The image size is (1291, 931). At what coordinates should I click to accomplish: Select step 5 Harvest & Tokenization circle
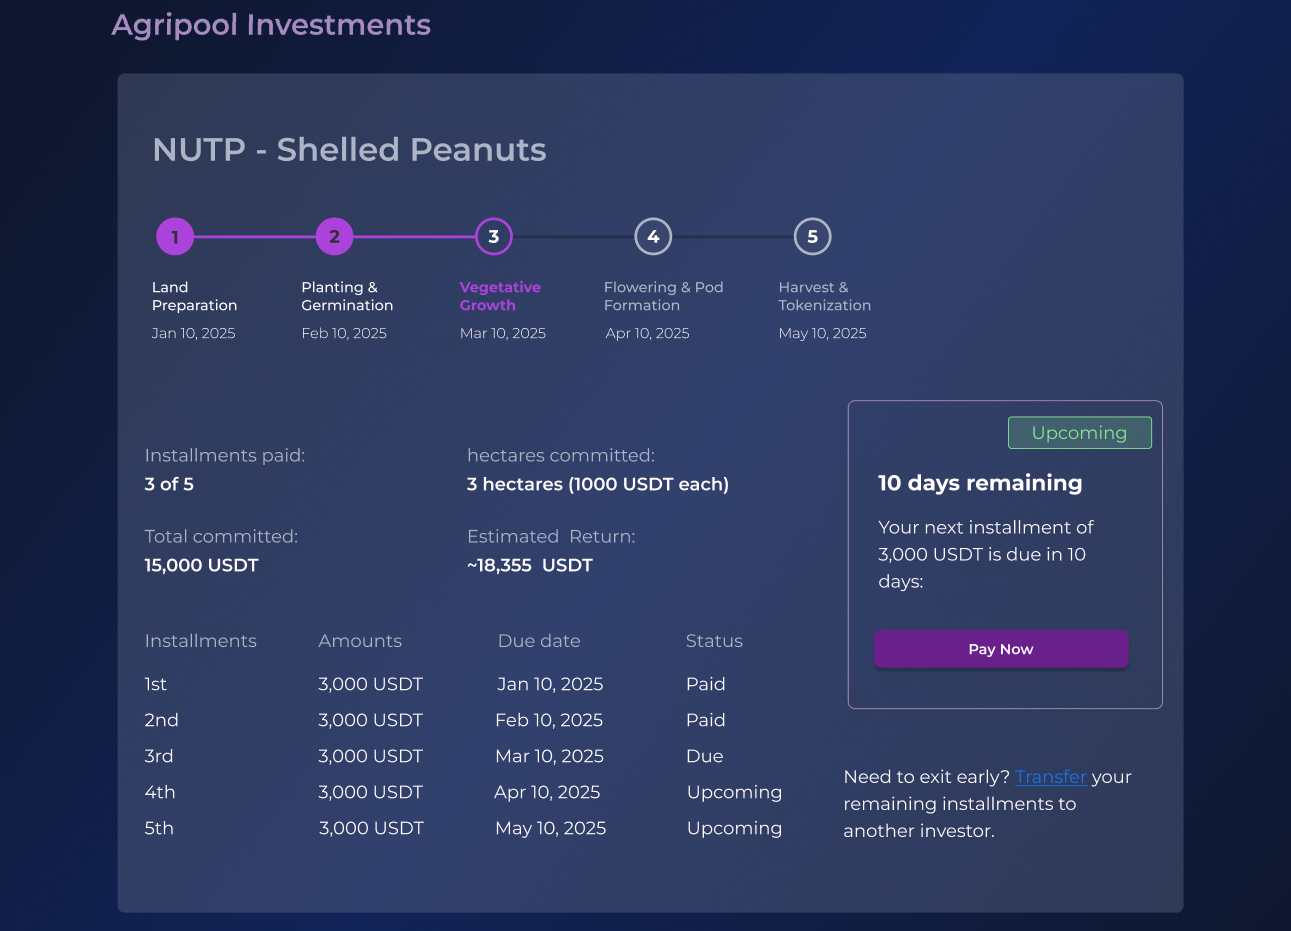pyautogui.click(x=812, y=237)
